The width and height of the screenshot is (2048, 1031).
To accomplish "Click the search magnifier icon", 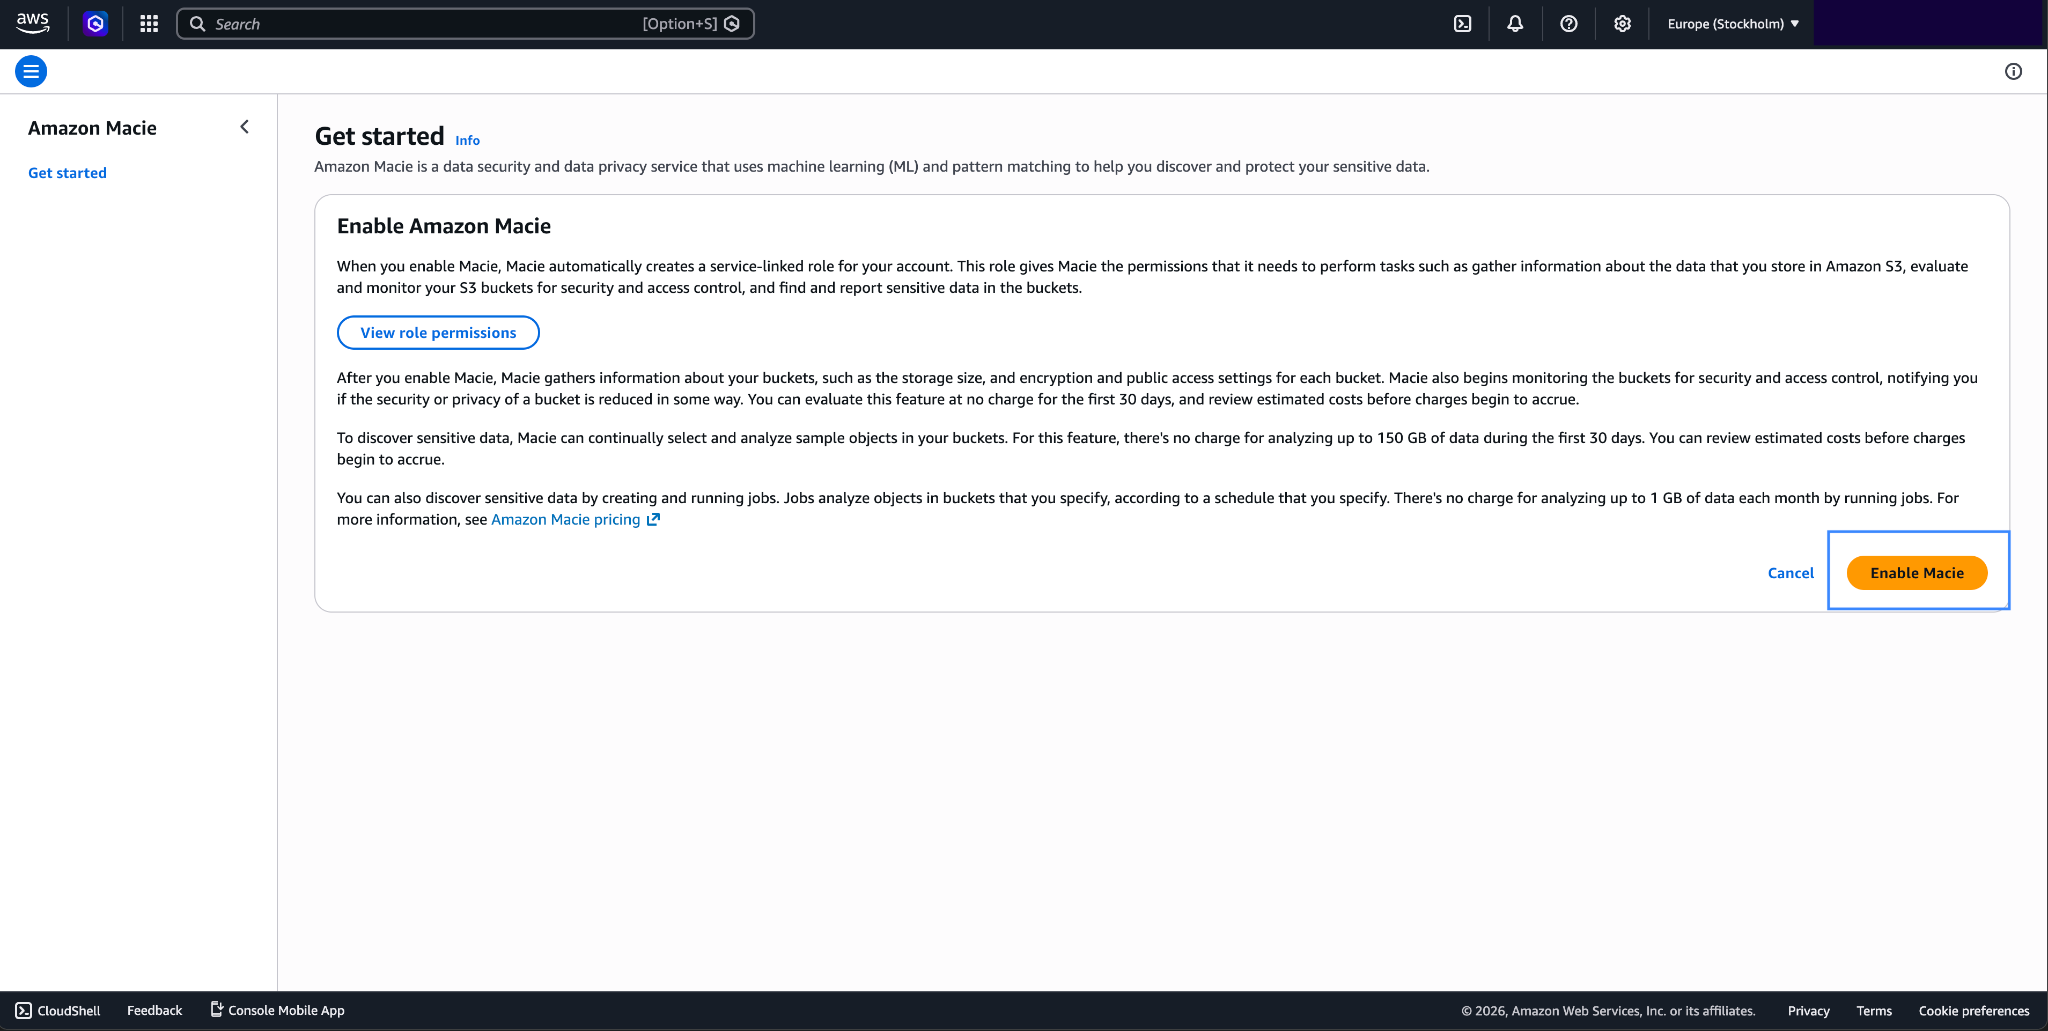I will tap(198, 24).
